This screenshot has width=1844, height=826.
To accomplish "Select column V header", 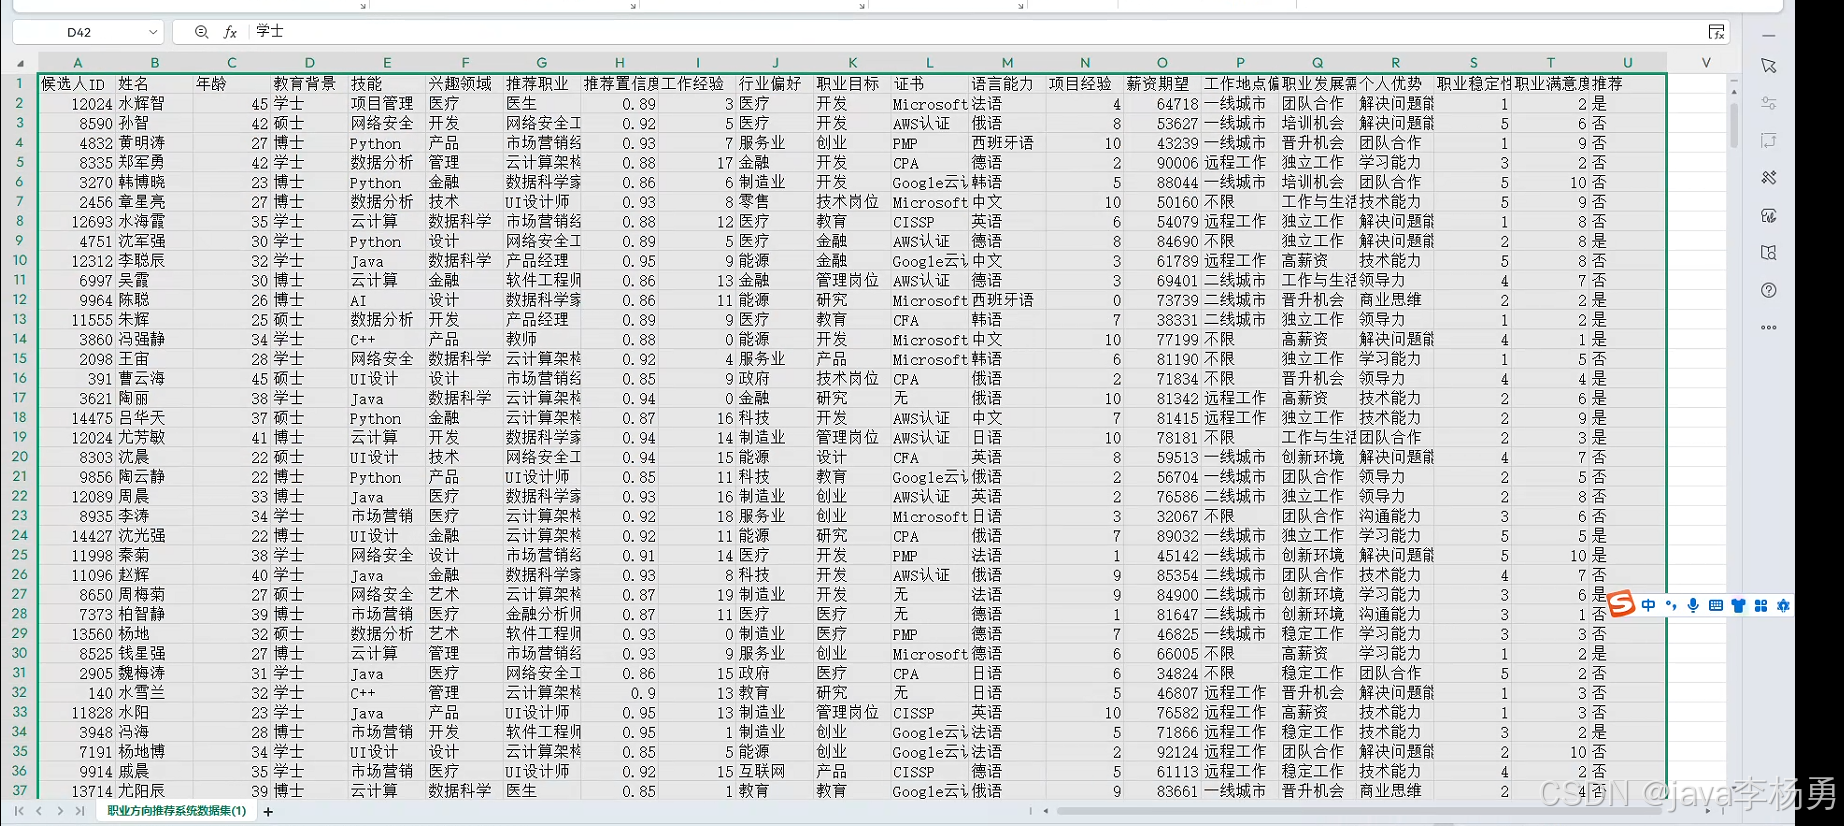I will coord(1706,62).
